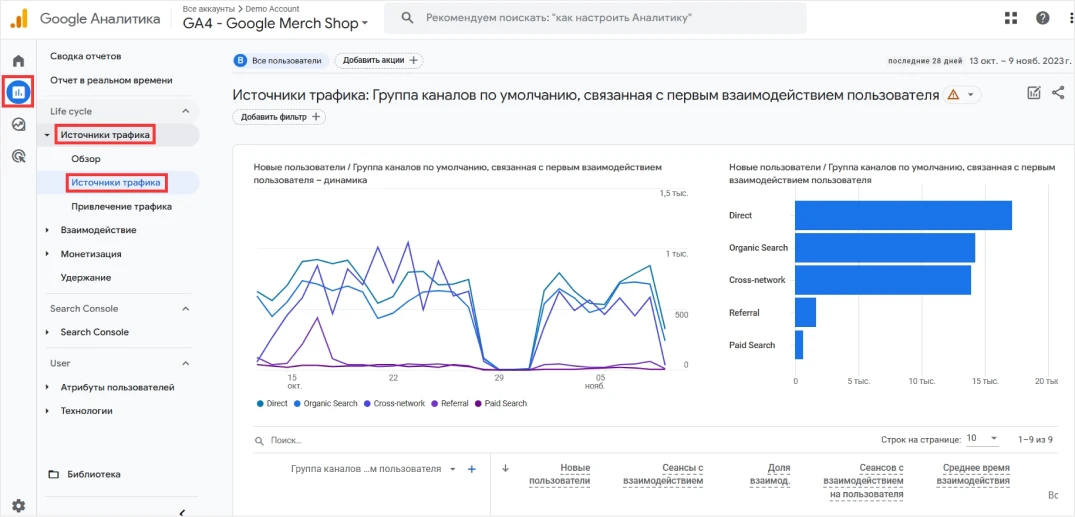Open the Reports icon in left rail

[x=19, y=91]
